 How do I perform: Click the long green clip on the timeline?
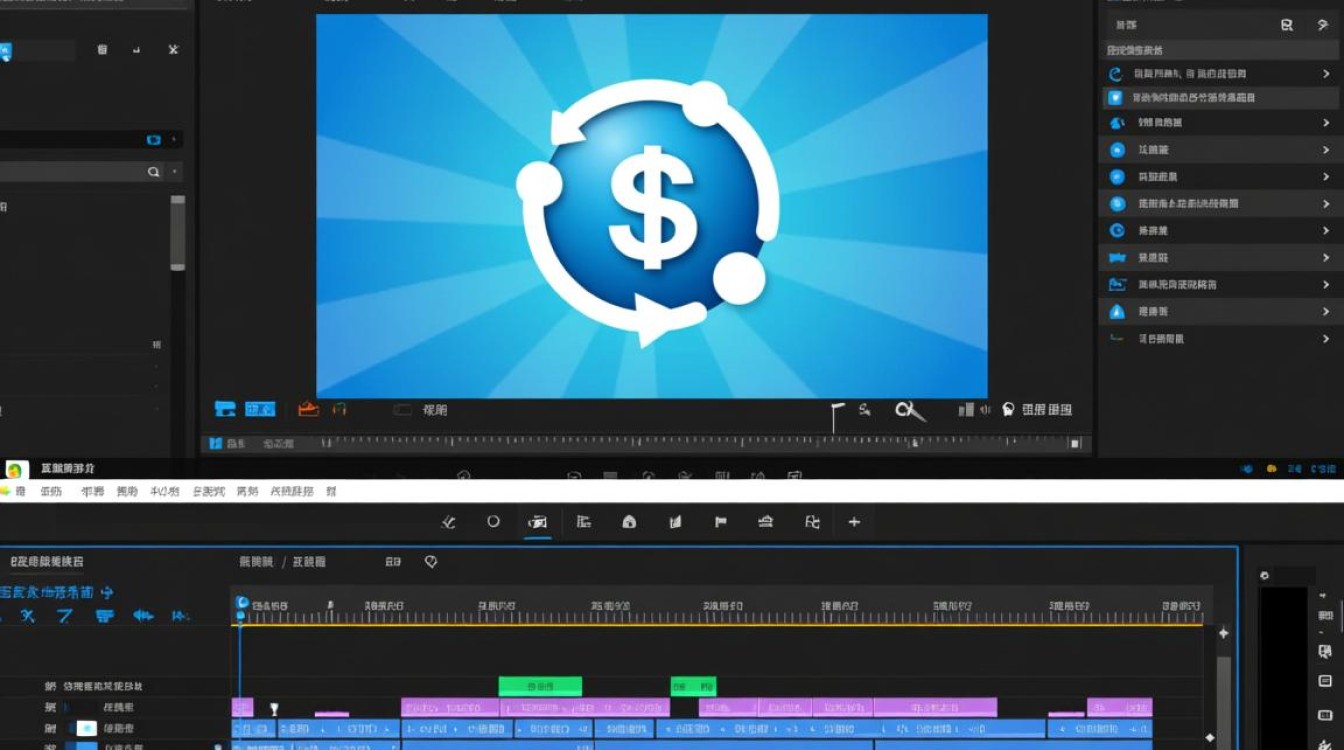tap(540, 687)
